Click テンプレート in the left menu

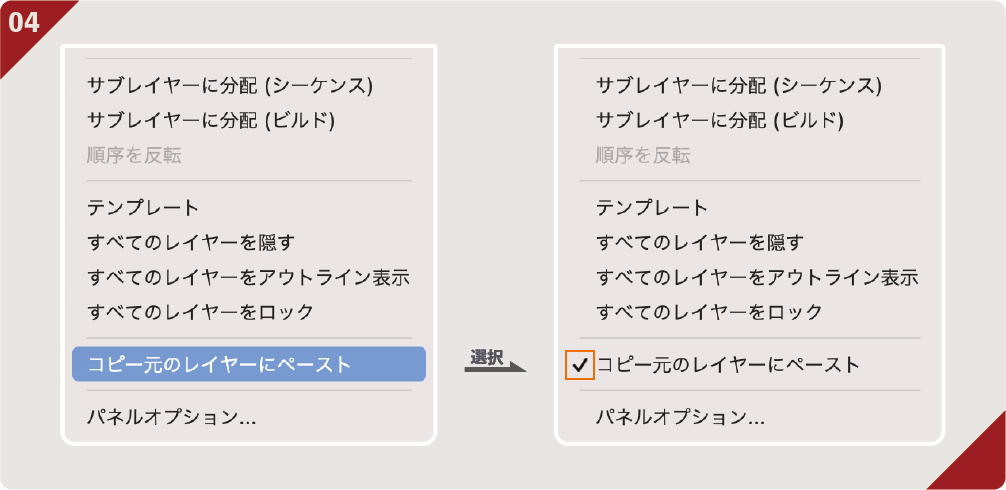143,208
